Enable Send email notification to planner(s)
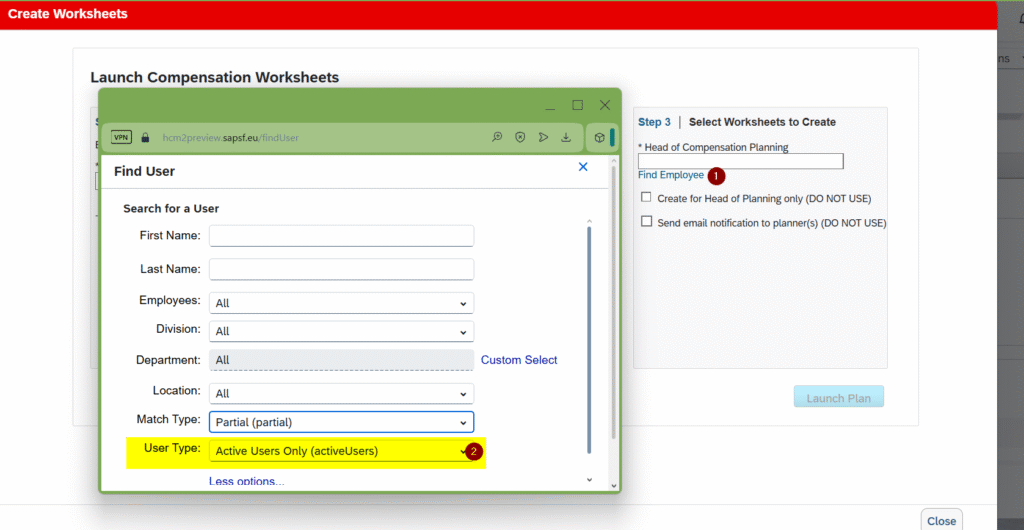The image size is (1024, 530). coord(647,222)
